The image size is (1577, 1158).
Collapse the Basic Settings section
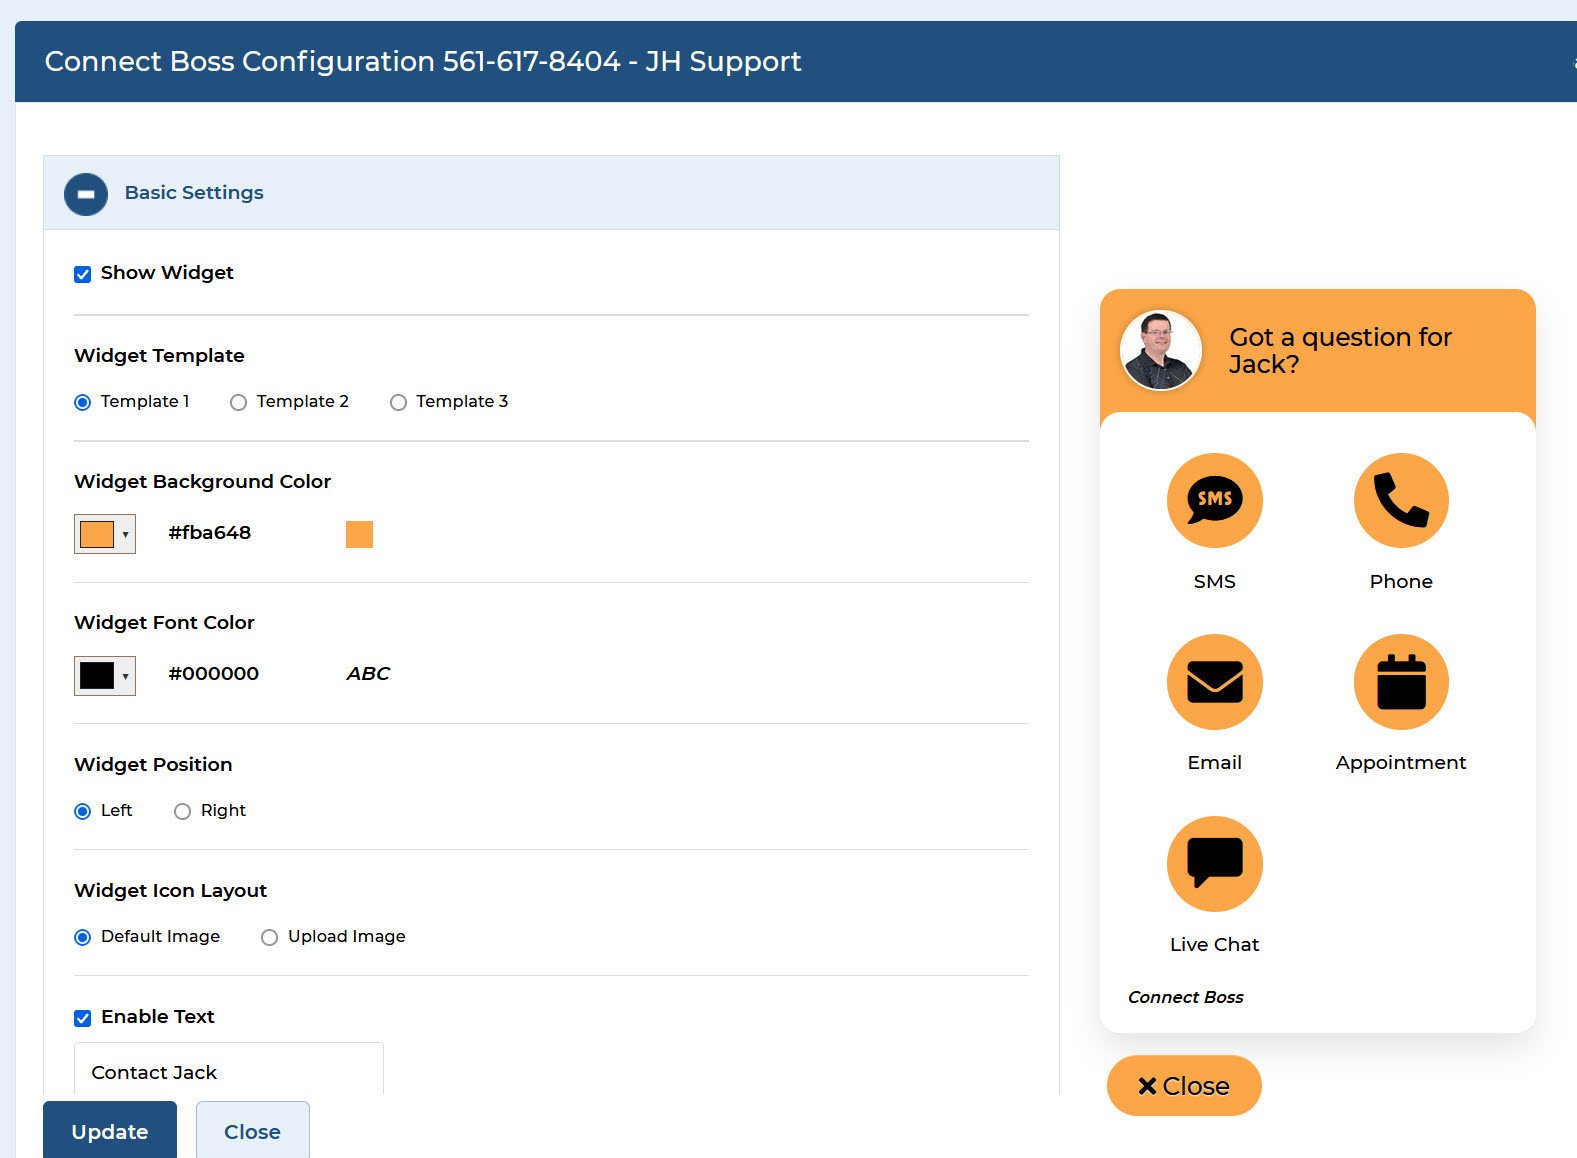pos(86,194)
